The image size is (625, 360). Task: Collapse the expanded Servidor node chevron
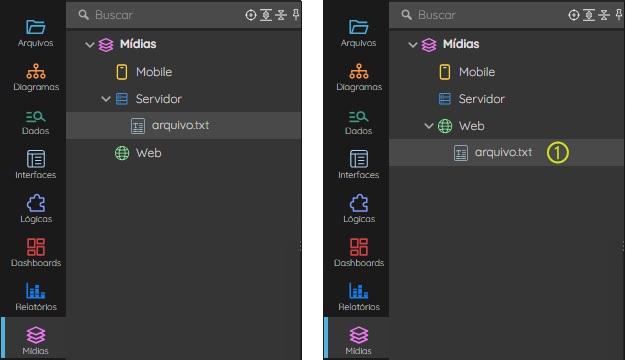tap(106, 98)
